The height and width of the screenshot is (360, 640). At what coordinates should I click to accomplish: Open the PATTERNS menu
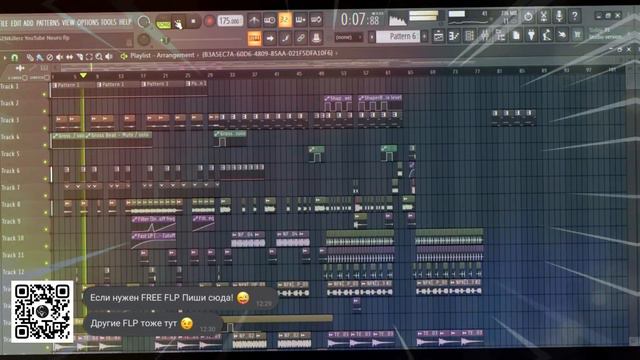[48, 23]
